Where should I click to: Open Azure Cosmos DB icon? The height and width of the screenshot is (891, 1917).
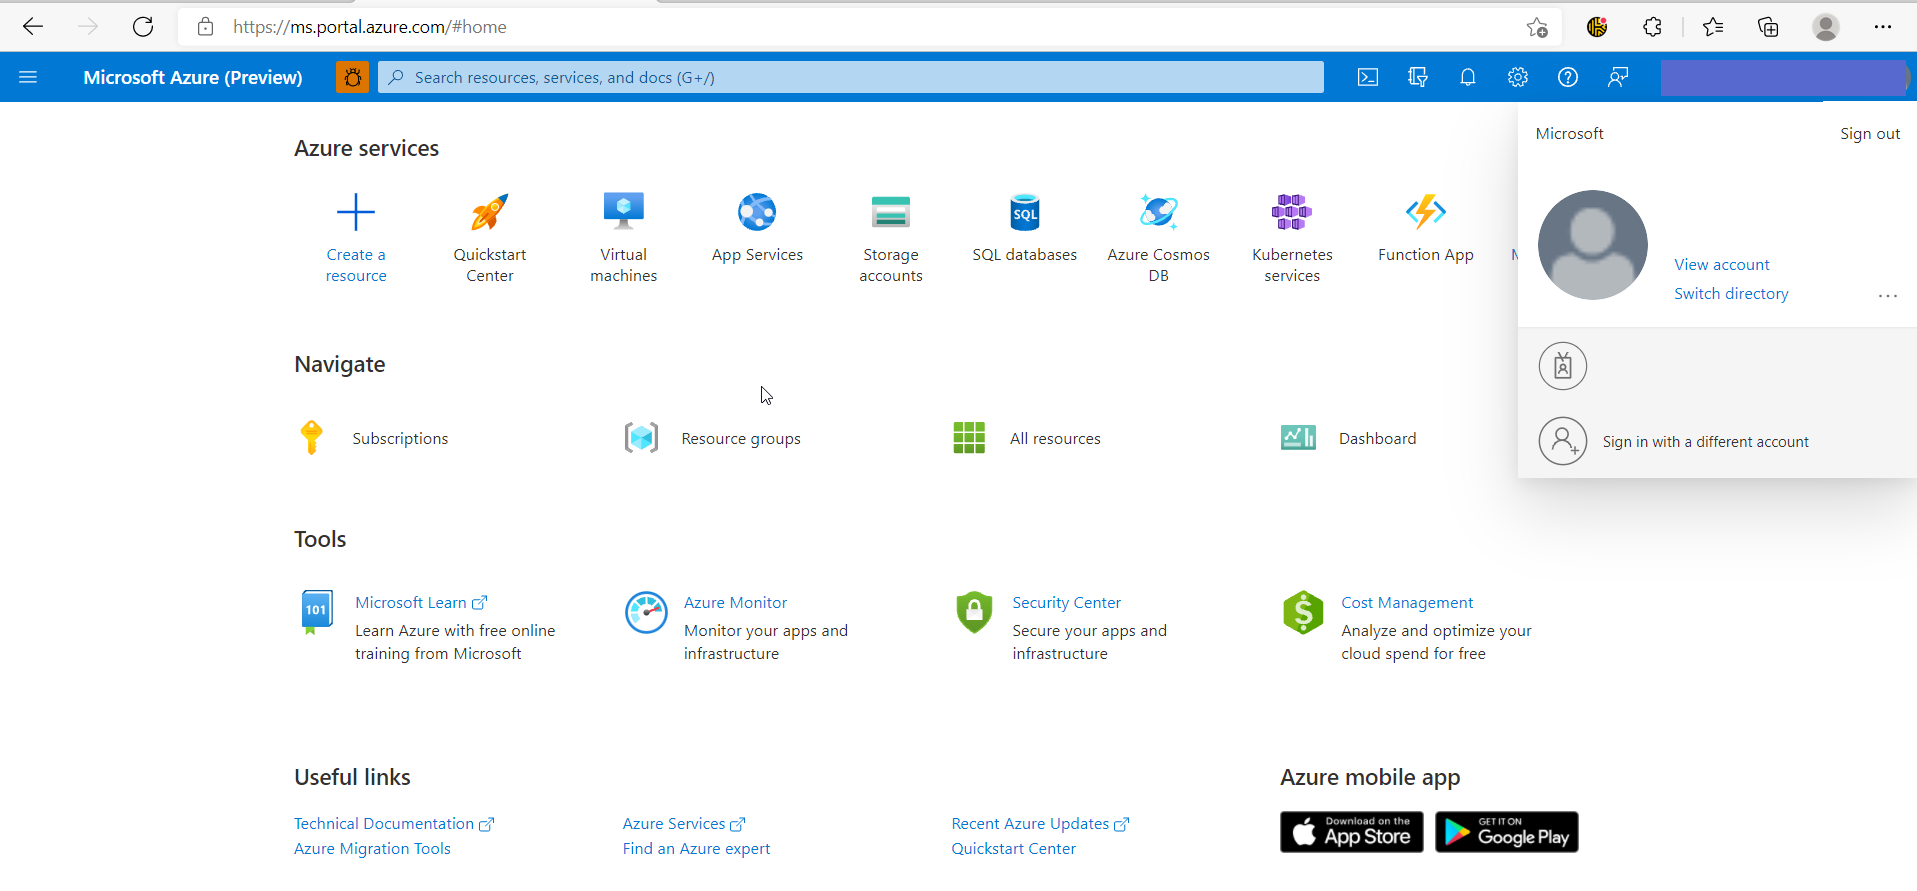tap(1159, 212)
